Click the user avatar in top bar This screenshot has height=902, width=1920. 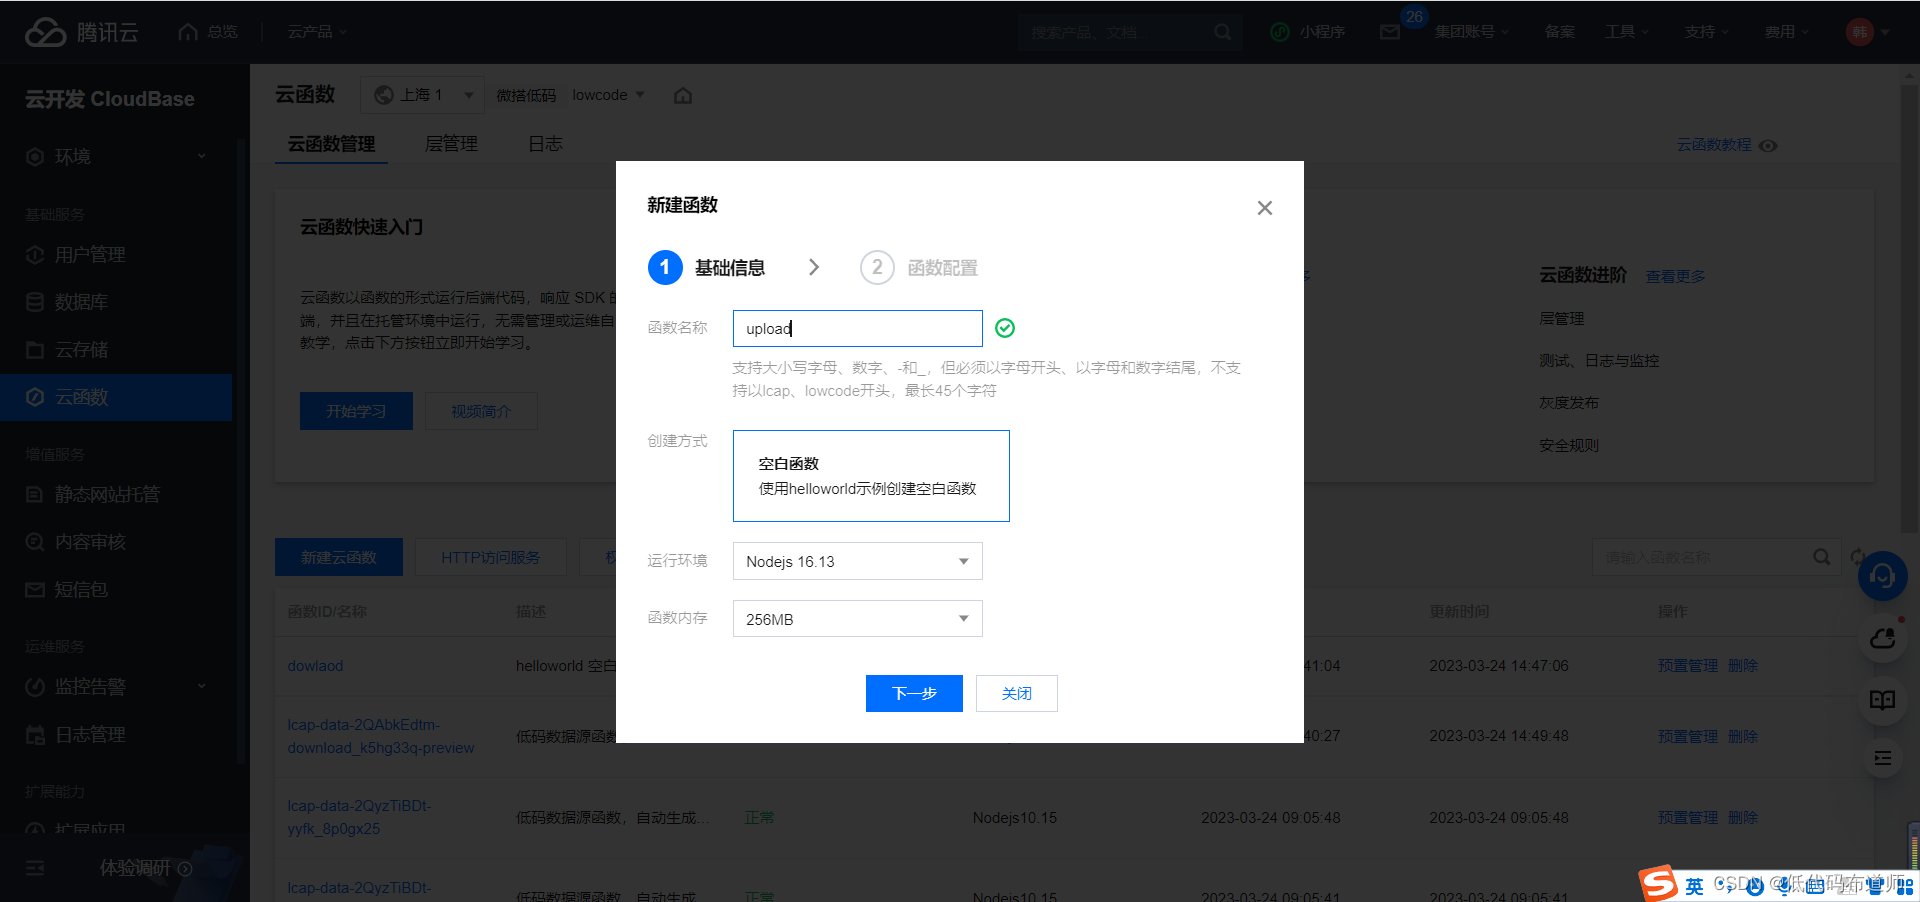tap(1859, 32)
